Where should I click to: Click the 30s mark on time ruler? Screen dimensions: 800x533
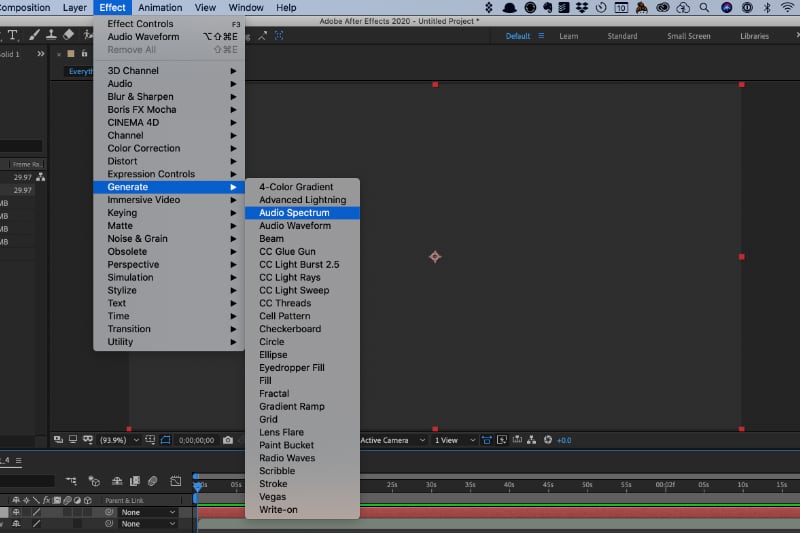tap(431, 485)
